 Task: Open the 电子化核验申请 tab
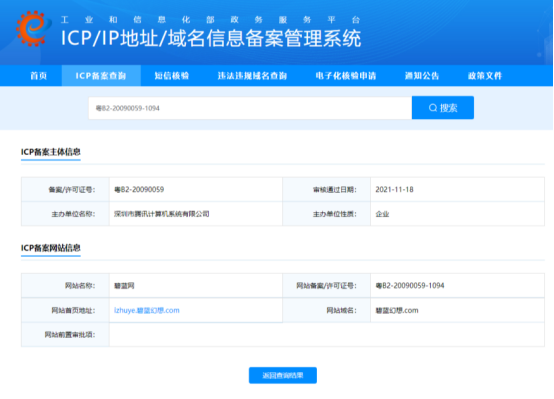346,76
